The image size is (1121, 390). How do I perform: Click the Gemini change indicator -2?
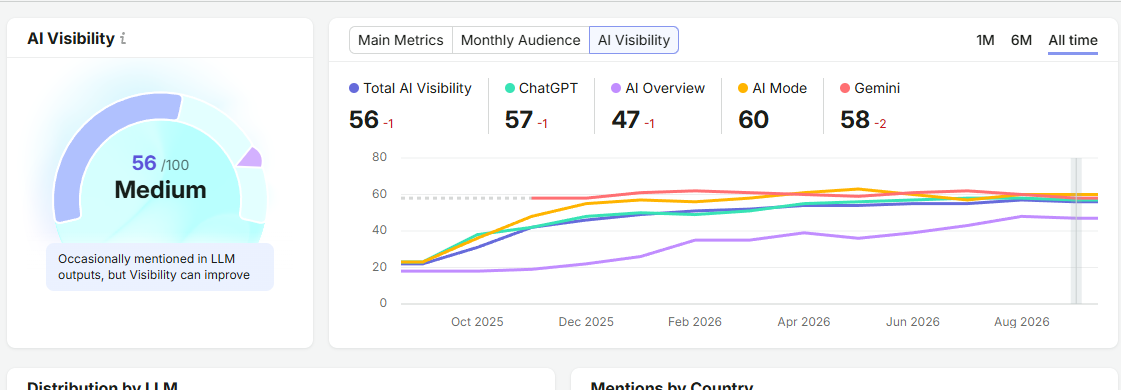point(880,124)
